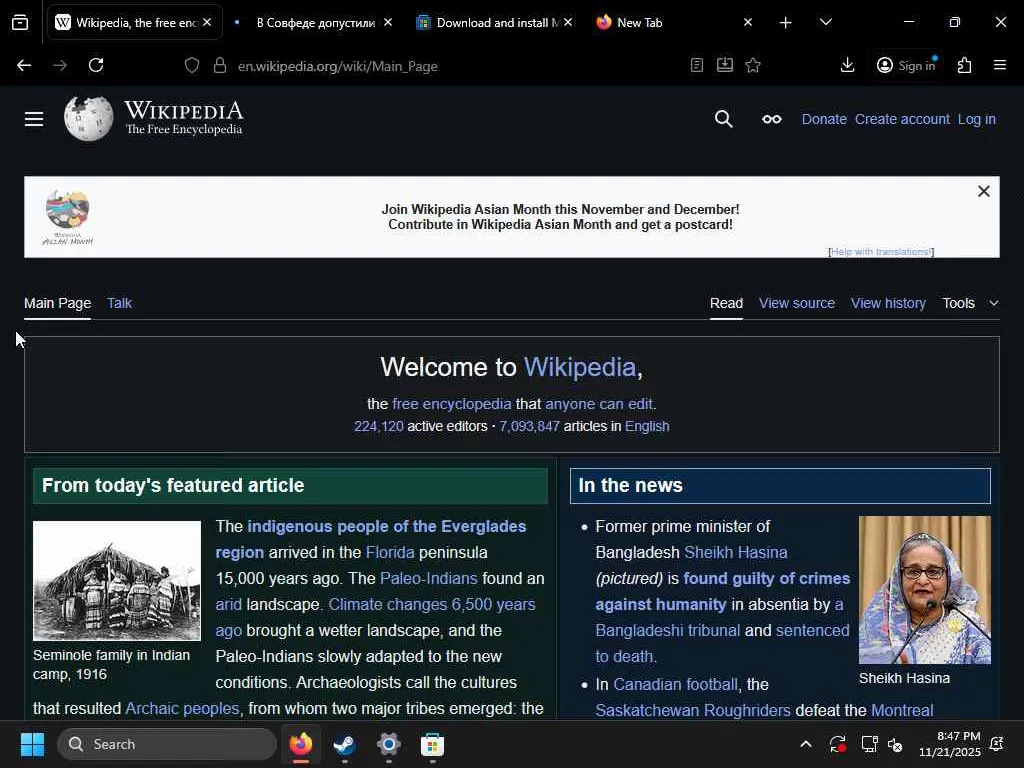Viewport: 1024px width, 768px height.
Task: Open tracking protection shield icon
Action: pos(192,65)
